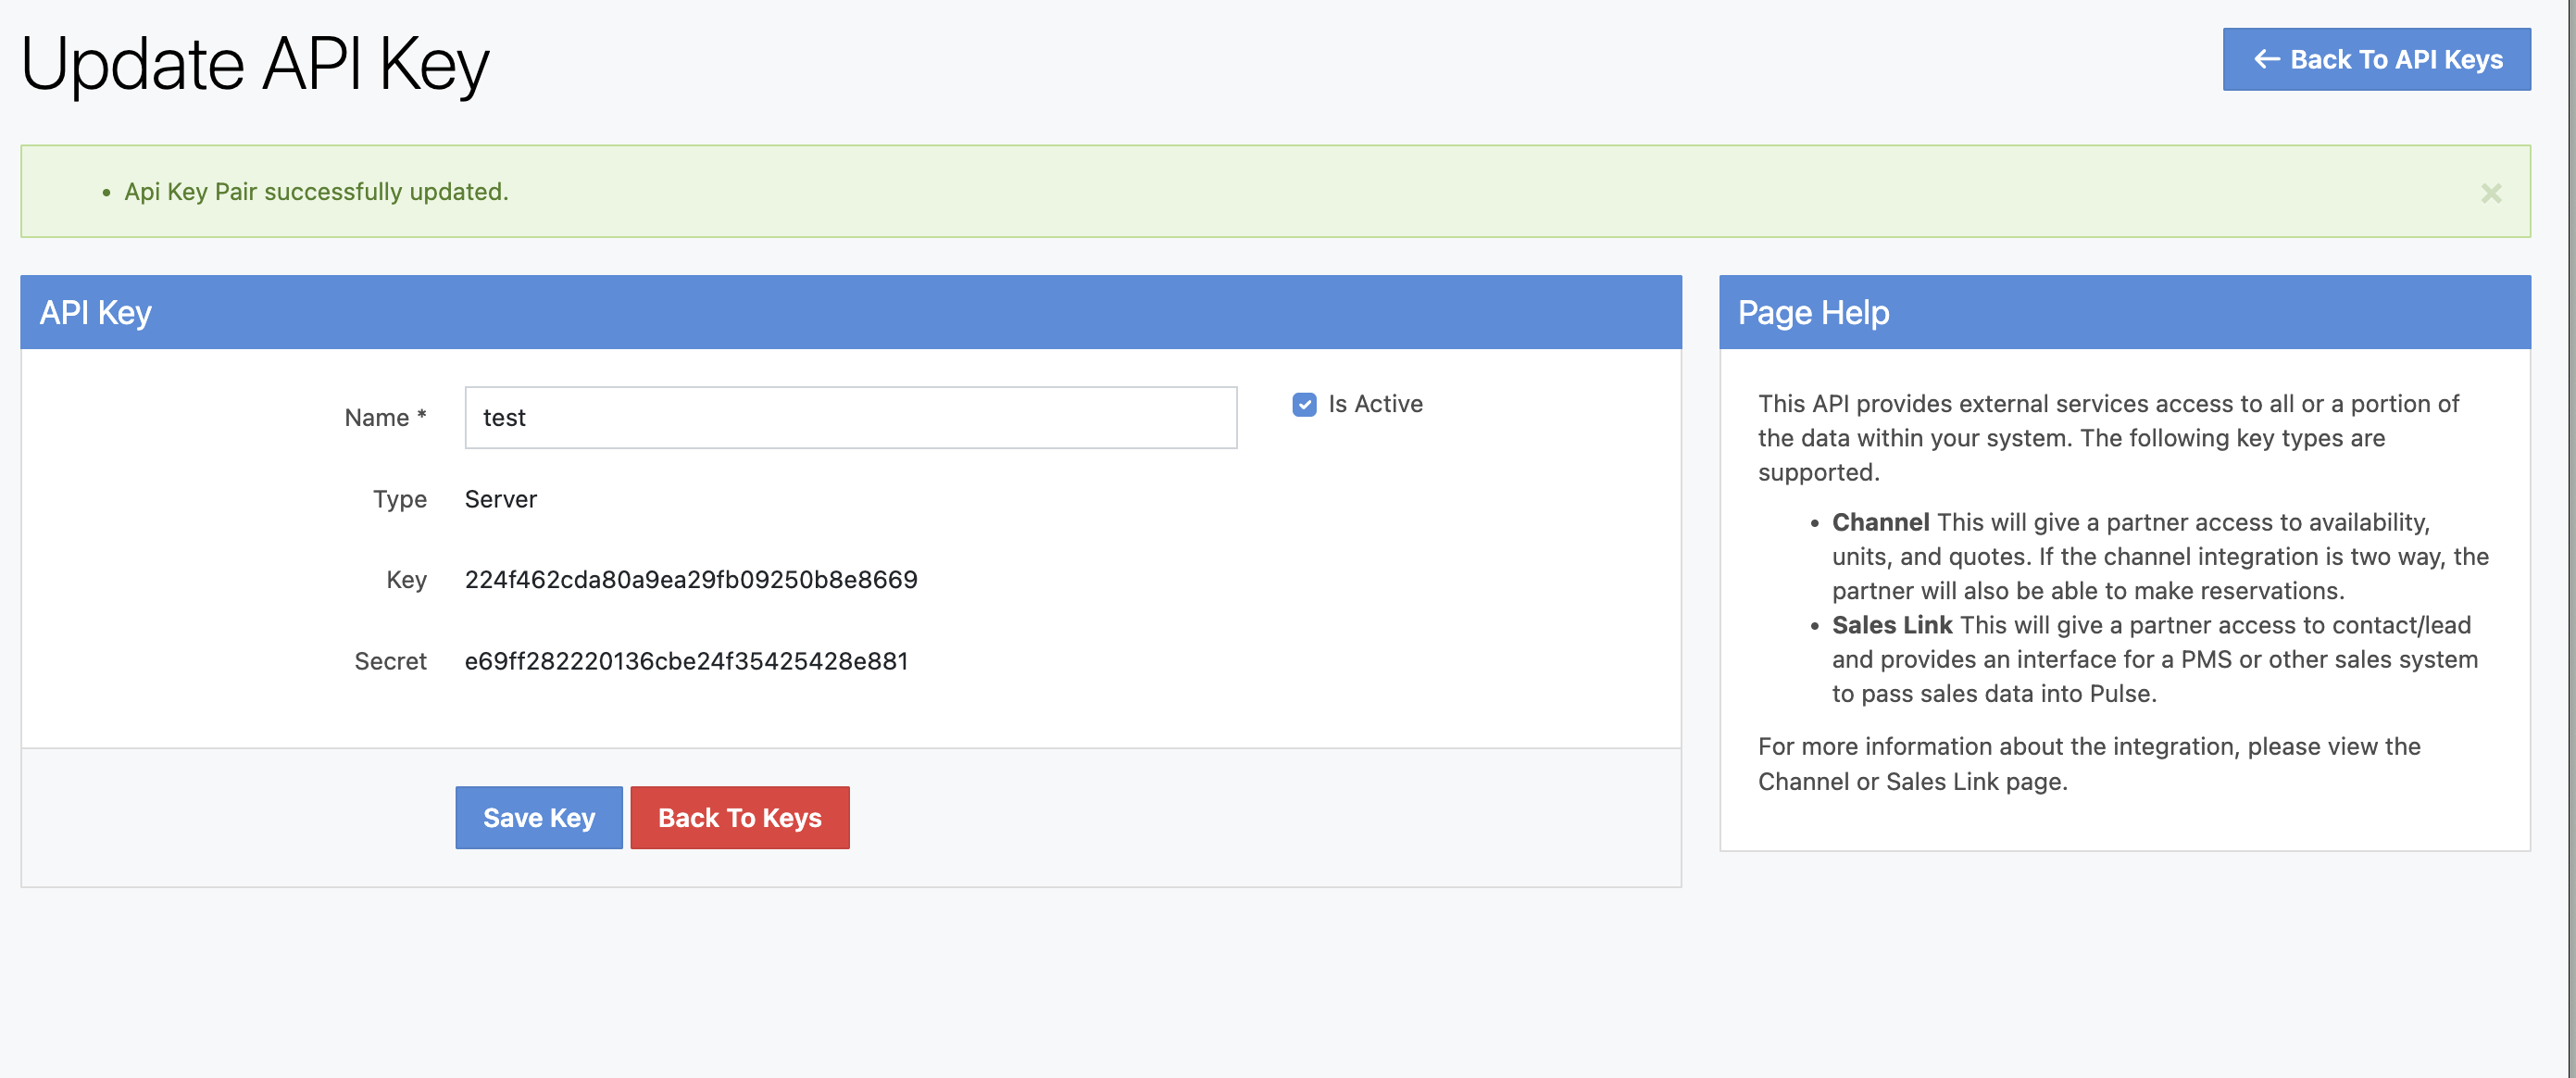Click the Secret value e69ff282… text
The image size is (2576, 1078).
point(686,661)
